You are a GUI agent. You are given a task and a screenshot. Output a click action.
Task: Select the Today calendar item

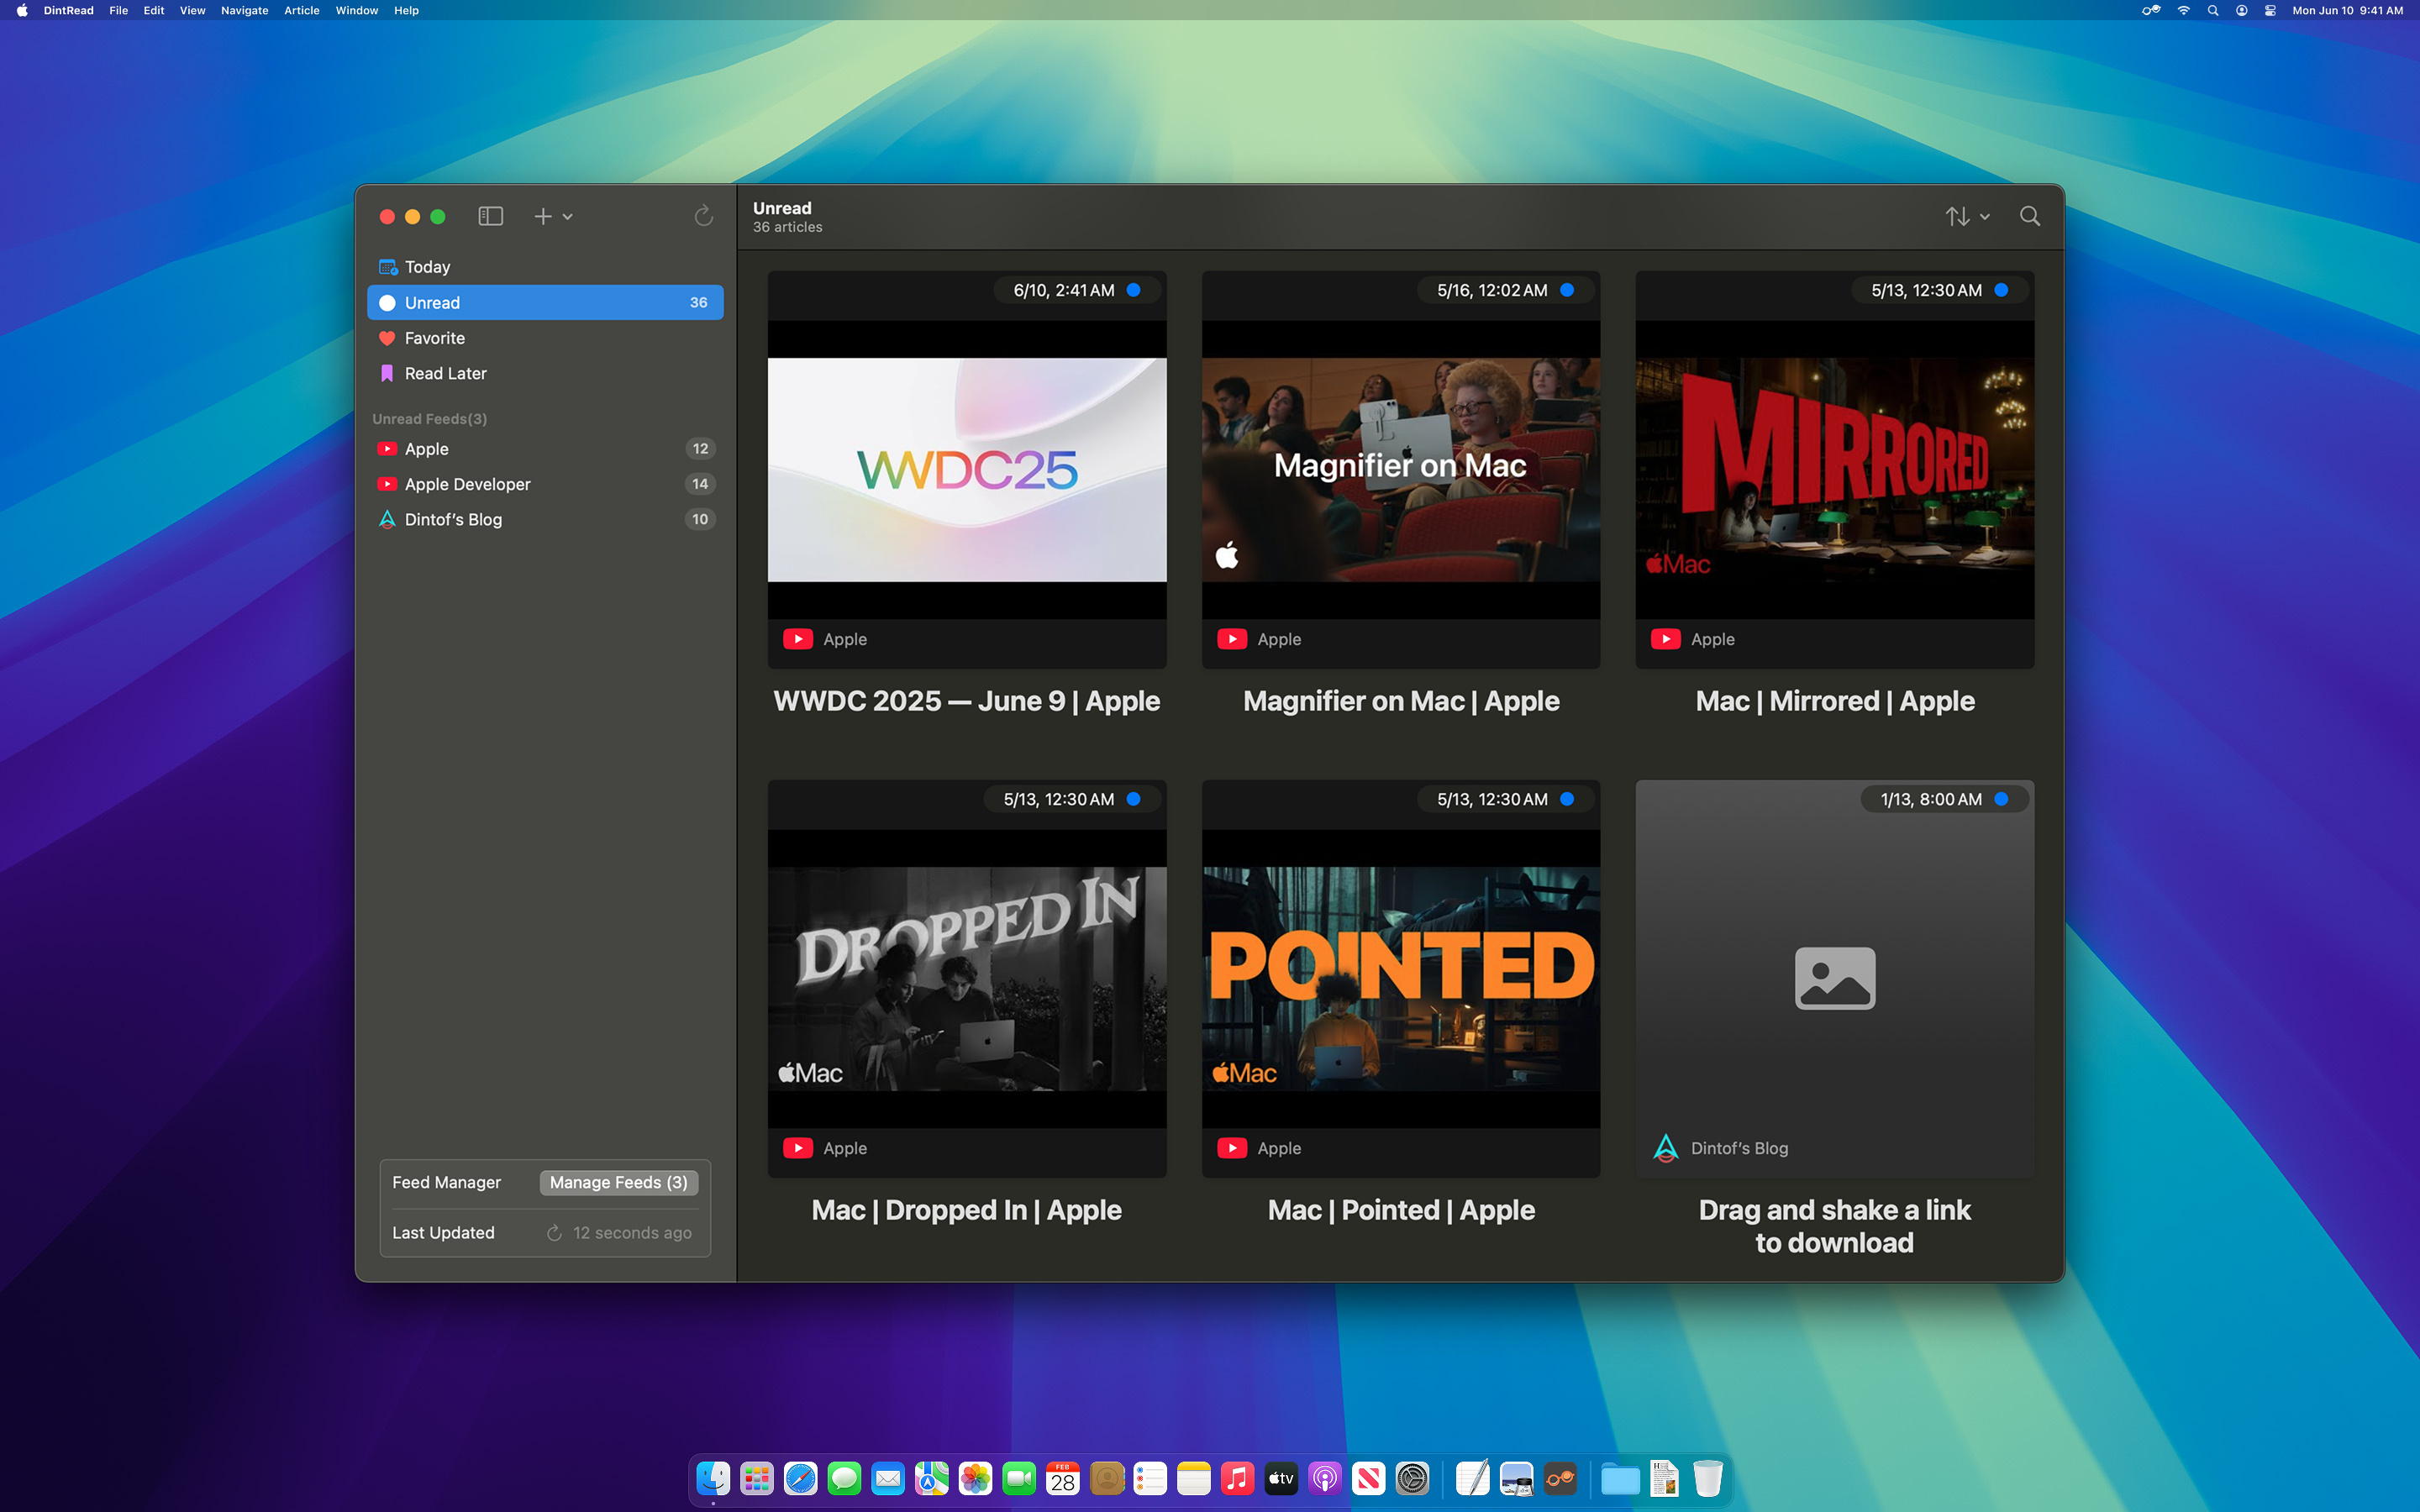[427, 267]
